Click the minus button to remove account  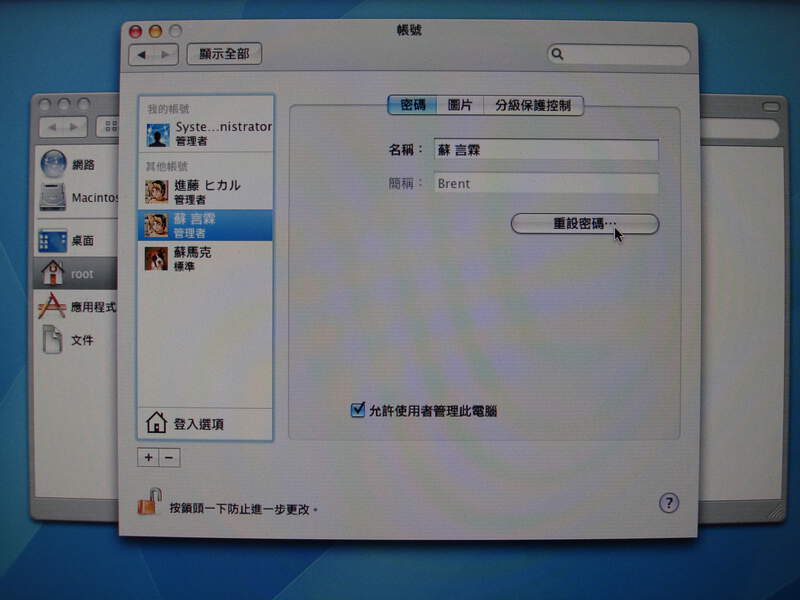tap(168, 457)
